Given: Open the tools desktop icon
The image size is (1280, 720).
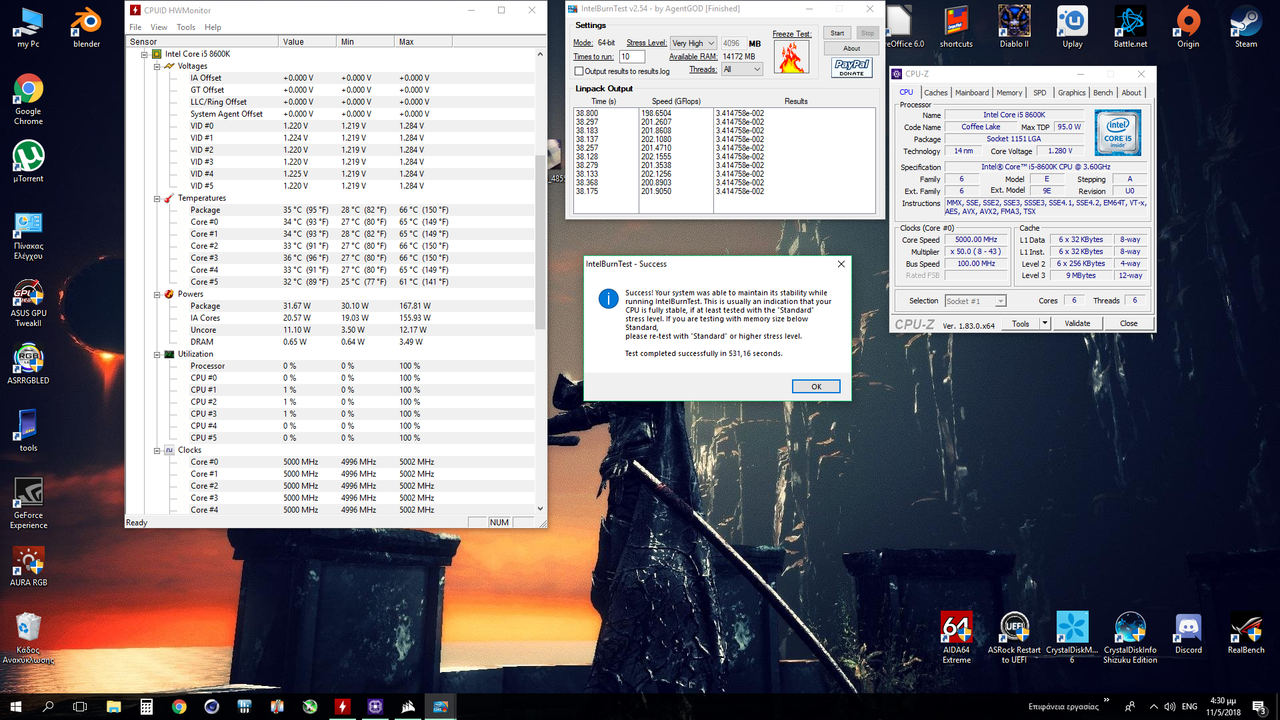Looking at the screenshot, I should tap(28, 430).
